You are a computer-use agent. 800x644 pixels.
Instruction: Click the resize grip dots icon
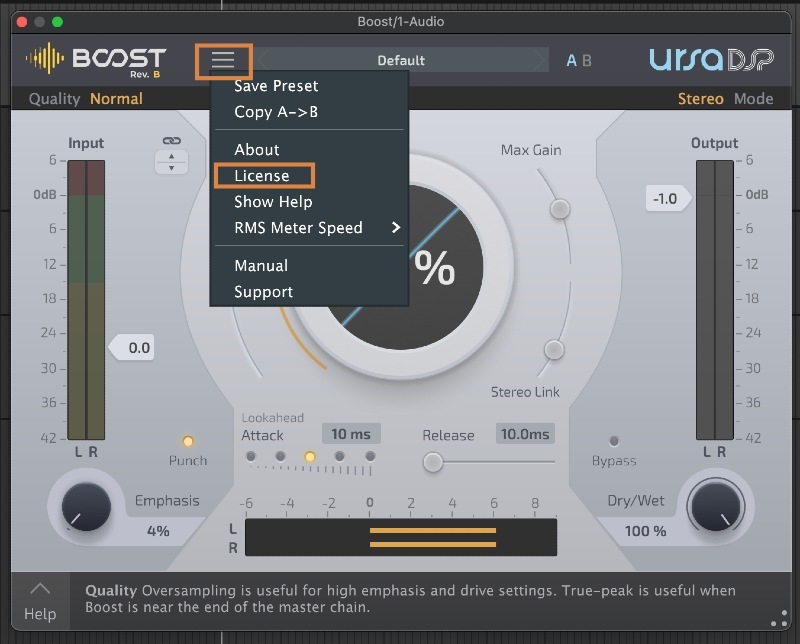click(x=779, y=618)
